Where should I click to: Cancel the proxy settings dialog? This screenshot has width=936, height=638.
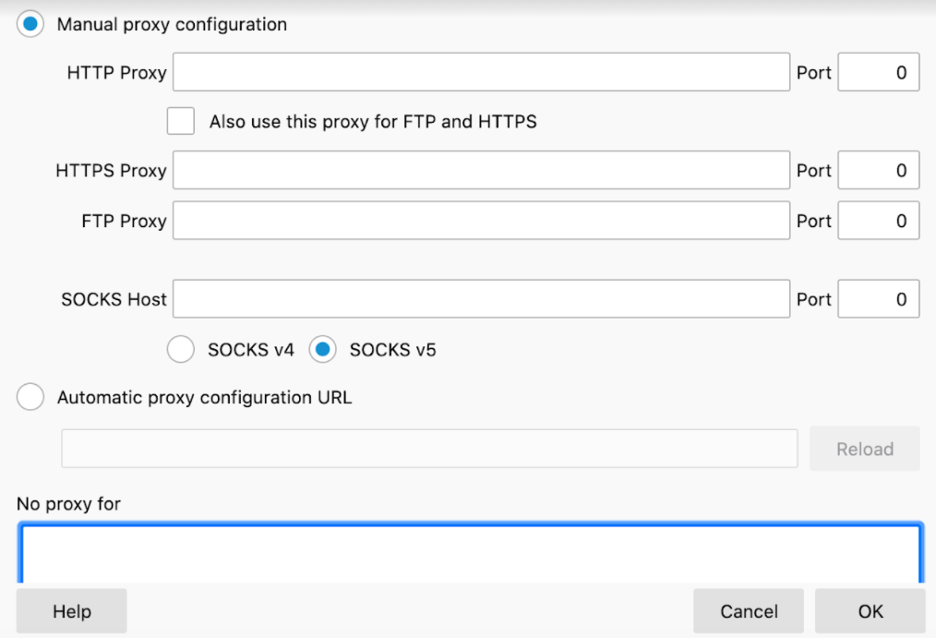(x=749, y=611)
